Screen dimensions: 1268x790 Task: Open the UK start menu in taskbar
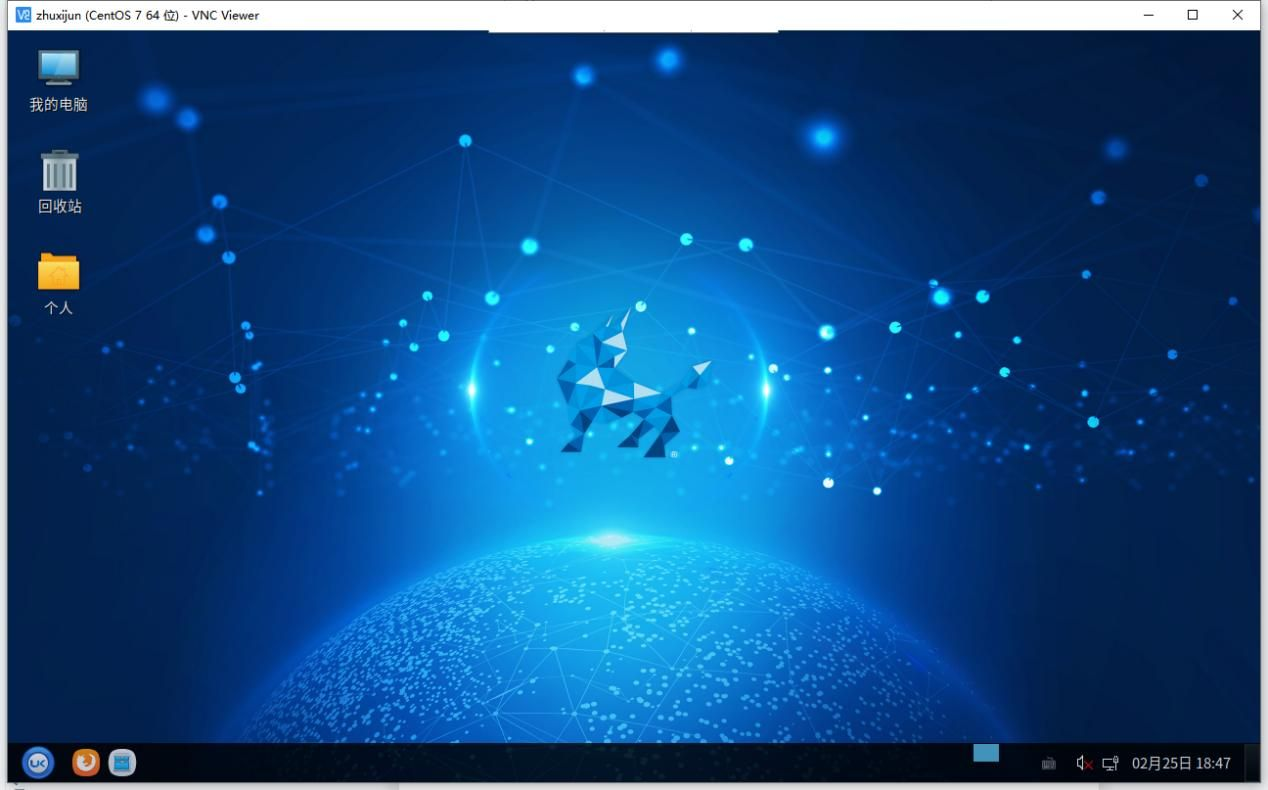tap(37, 763)
